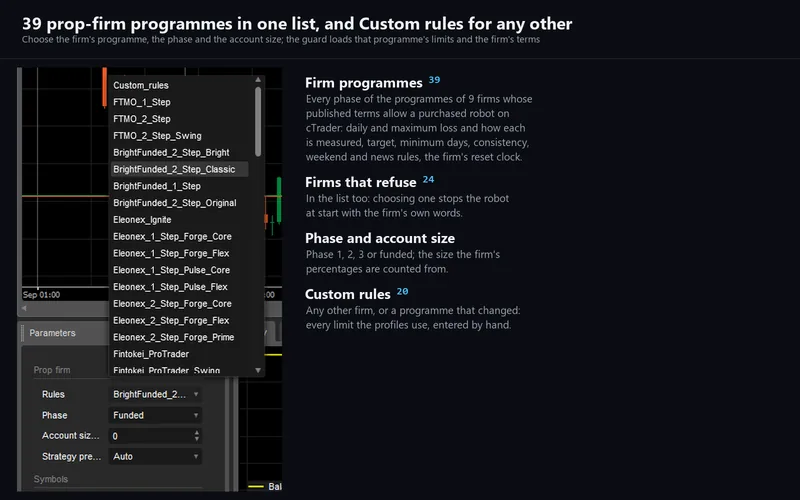Screen dimensions: 800x500
Task: Select FTMO_2_Step_Swing programme
Action: [157, 136]
